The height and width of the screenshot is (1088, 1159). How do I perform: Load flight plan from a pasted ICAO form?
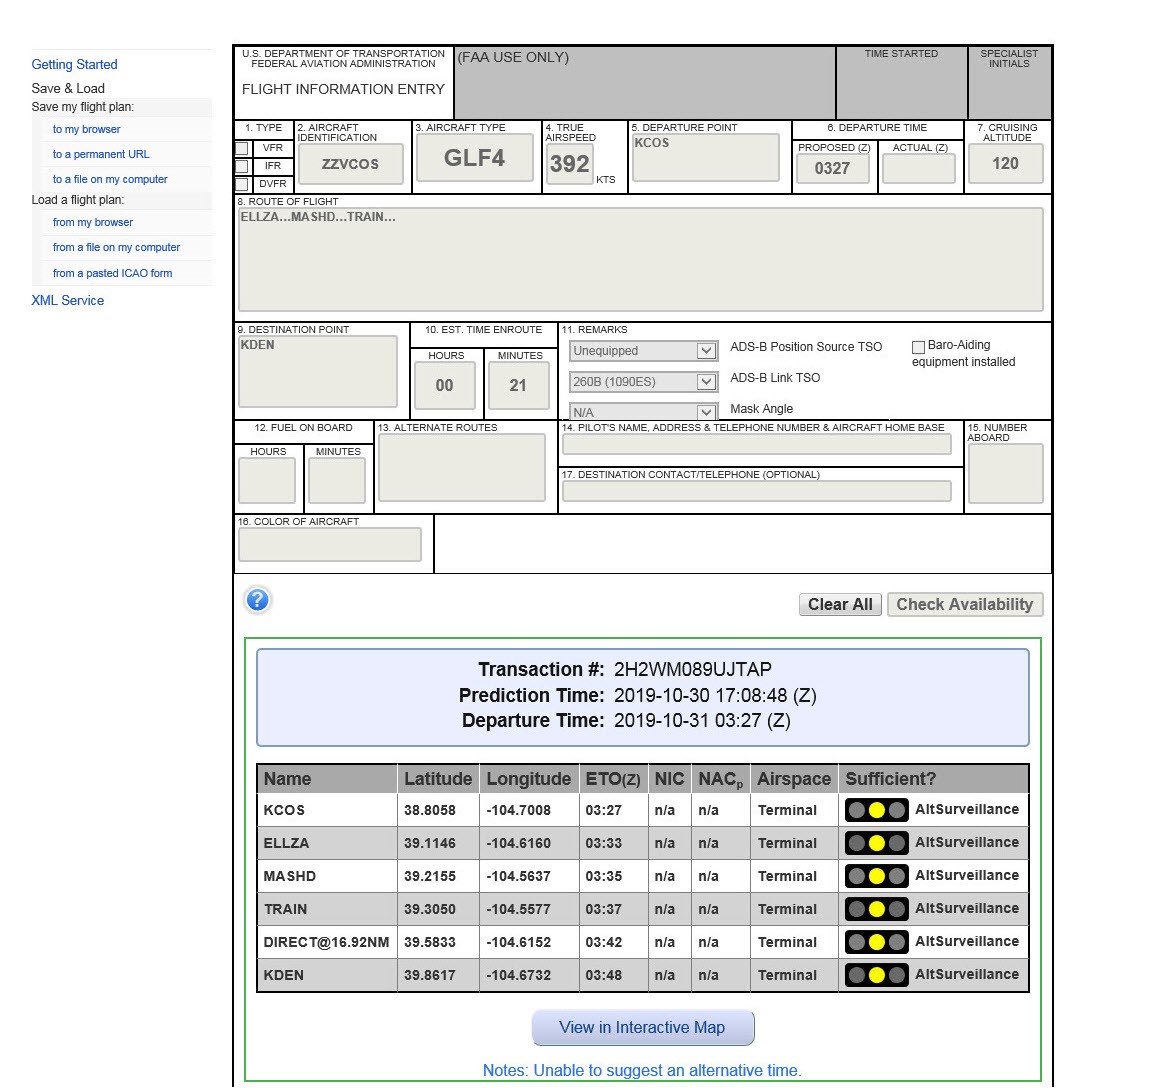pos(112,273)
